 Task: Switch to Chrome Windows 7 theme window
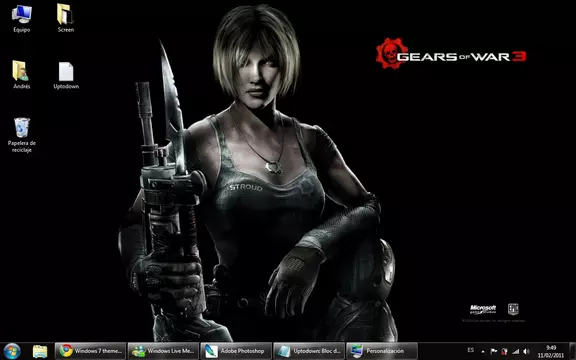90,351
